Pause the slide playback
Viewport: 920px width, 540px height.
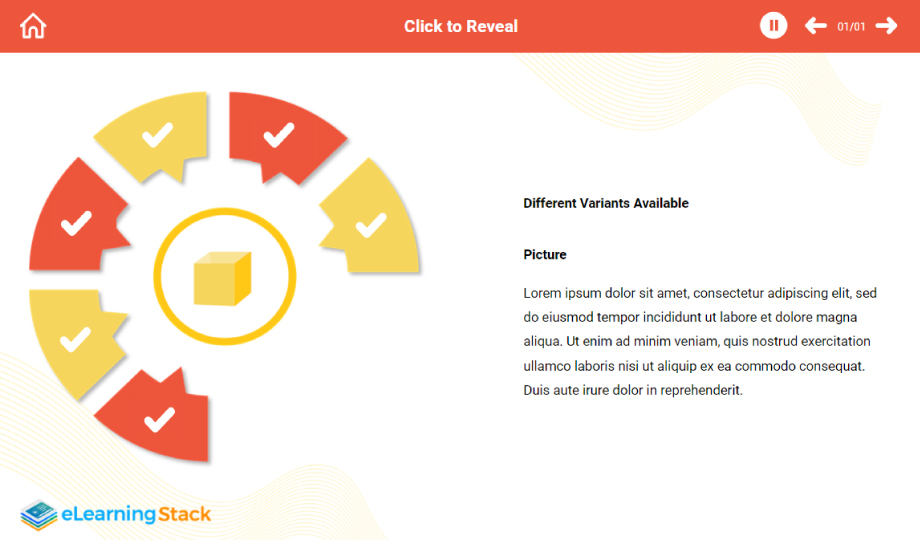[x=773, y=26]
